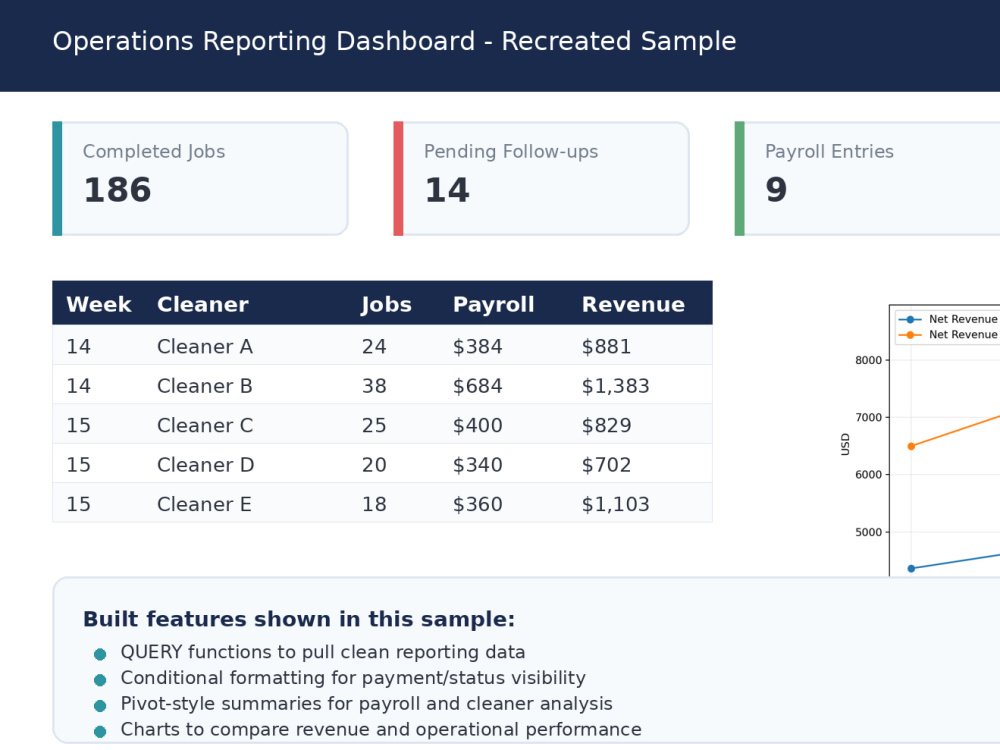
Task: Click the green accent bar on Payroll Entries
Action: point(740,179)
